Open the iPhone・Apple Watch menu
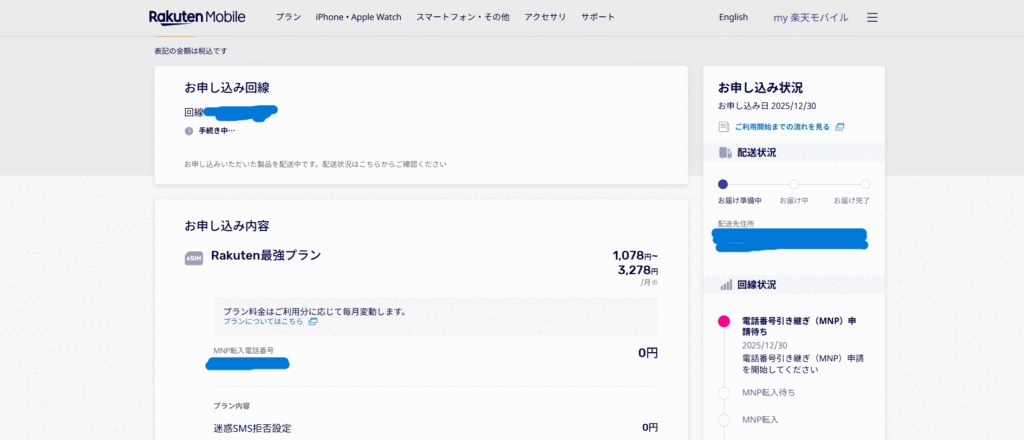This screenshot has height=440, width=1024. (358, 17)
